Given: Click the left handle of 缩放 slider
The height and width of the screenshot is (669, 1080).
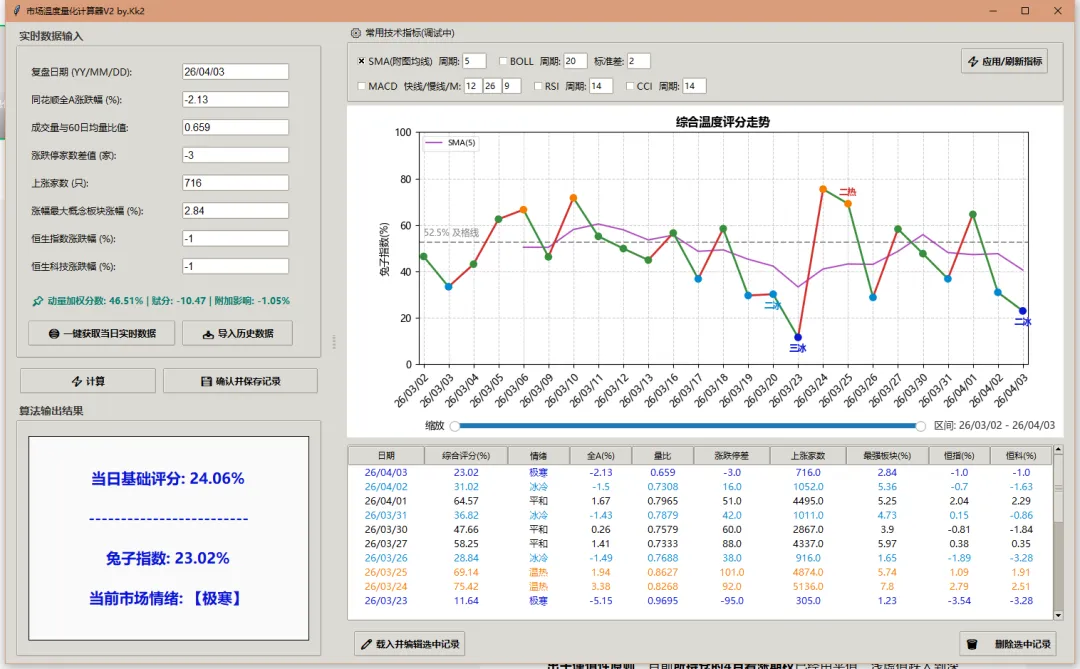Looking at the screenshot, I should (455, 426).
